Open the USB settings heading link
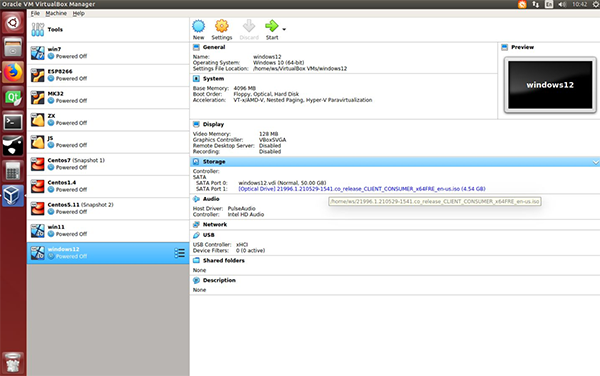The image size is (600, 376). 209,235
